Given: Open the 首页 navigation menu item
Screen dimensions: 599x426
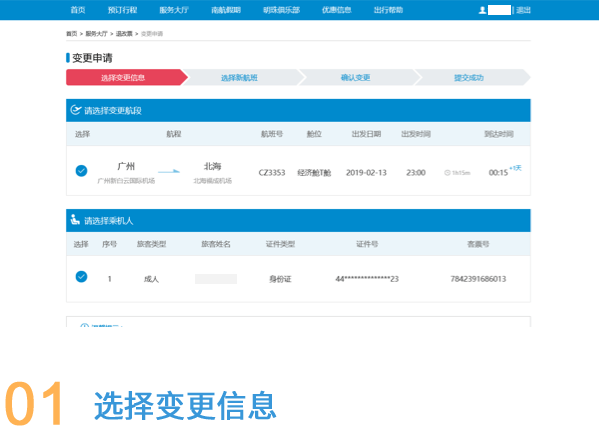Looking at the screenshot, I should tap(78, 10).
